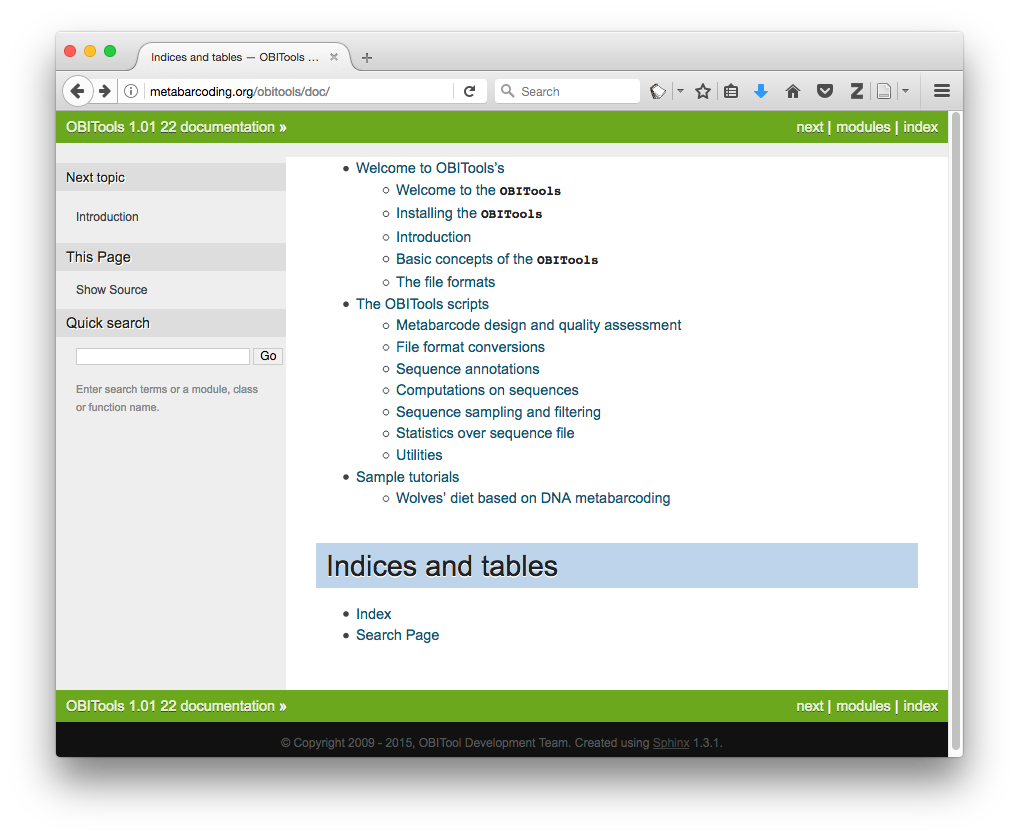Open the hamburger menu icon
Screen dimensions: 1019x837
pos(941,91)
